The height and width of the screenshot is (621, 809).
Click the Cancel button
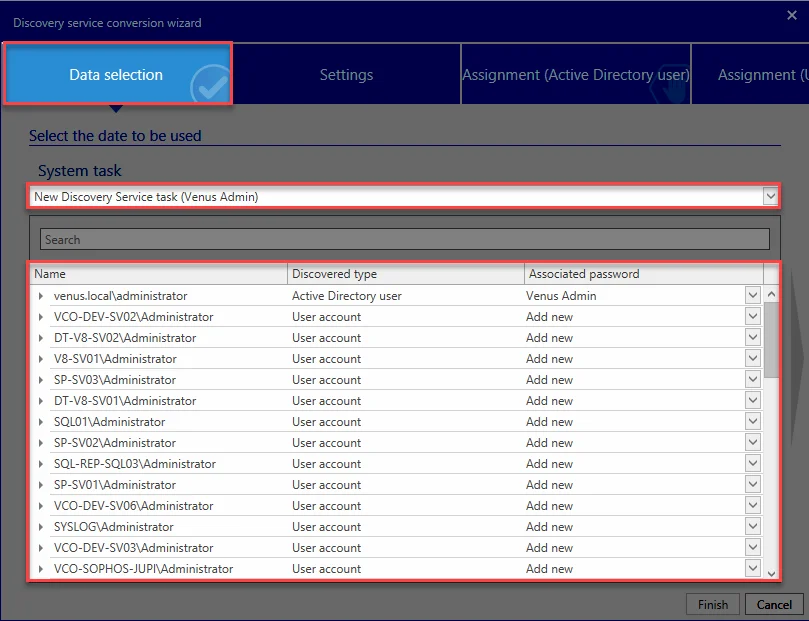pos(774,604)
